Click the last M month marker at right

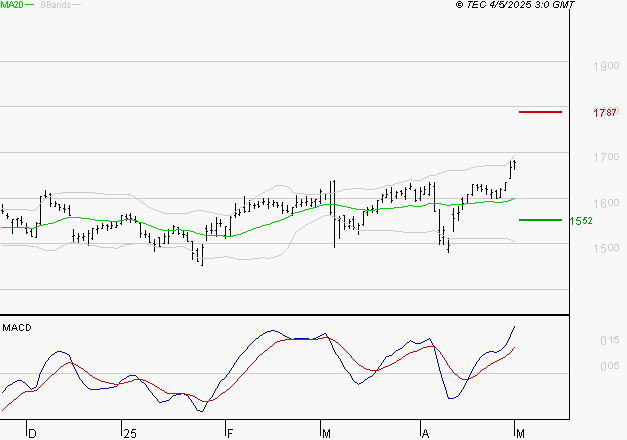520,434
